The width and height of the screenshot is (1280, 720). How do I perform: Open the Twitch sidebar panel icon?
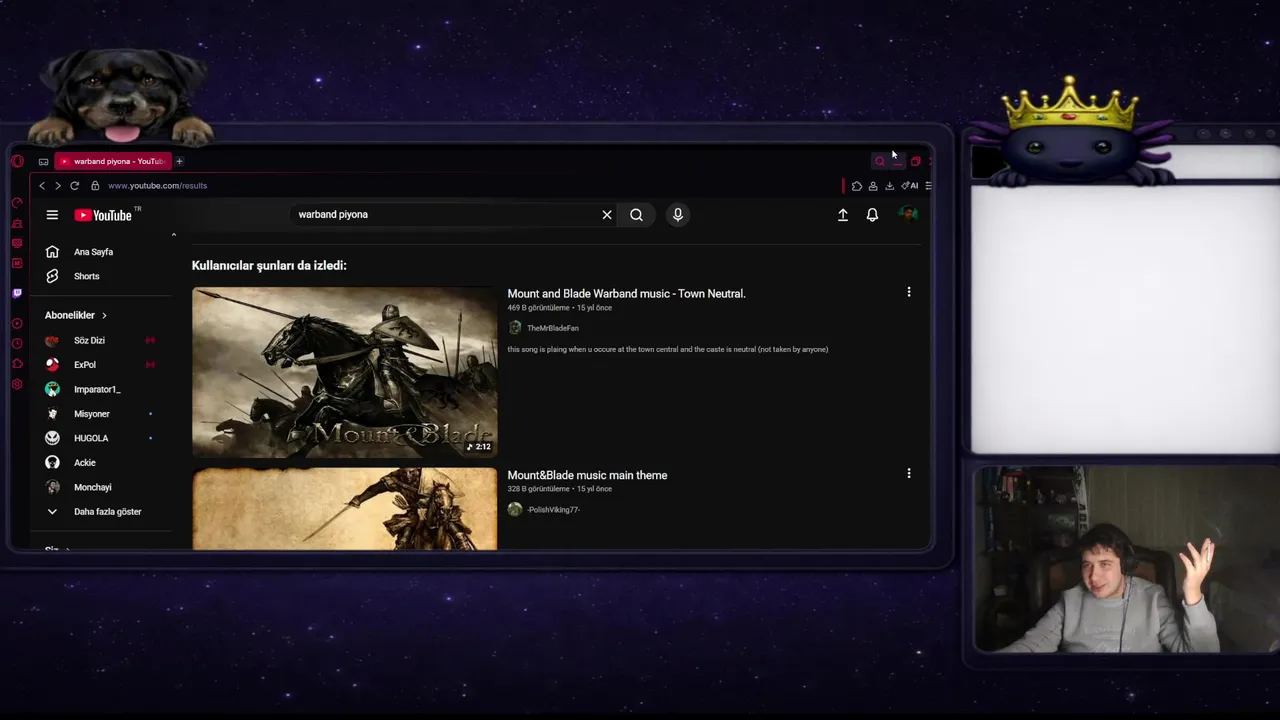point(17,293)
